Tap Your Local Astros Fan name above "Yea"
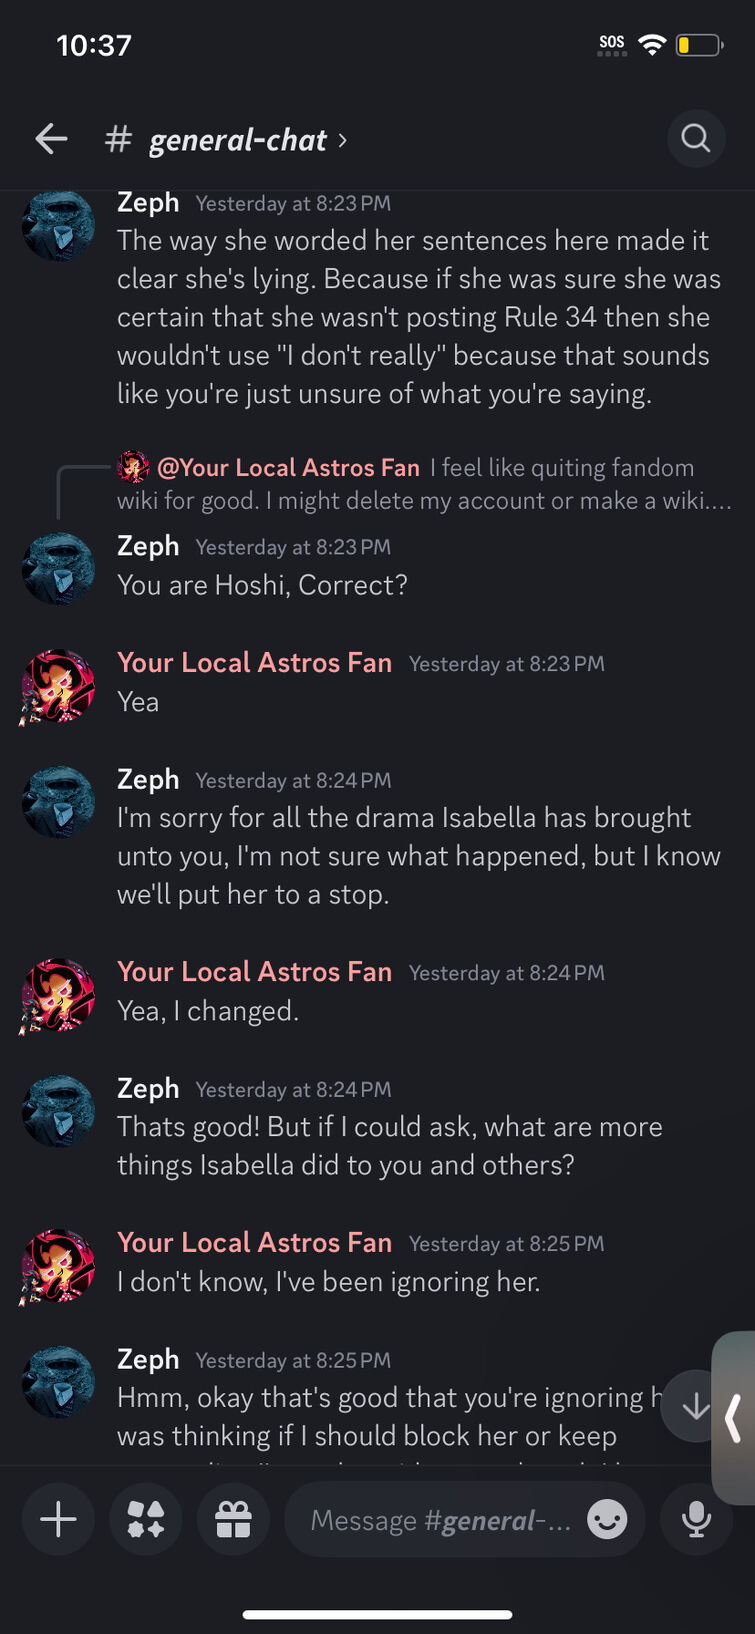This screenshot has height=1634, width=755. point(254,663)
